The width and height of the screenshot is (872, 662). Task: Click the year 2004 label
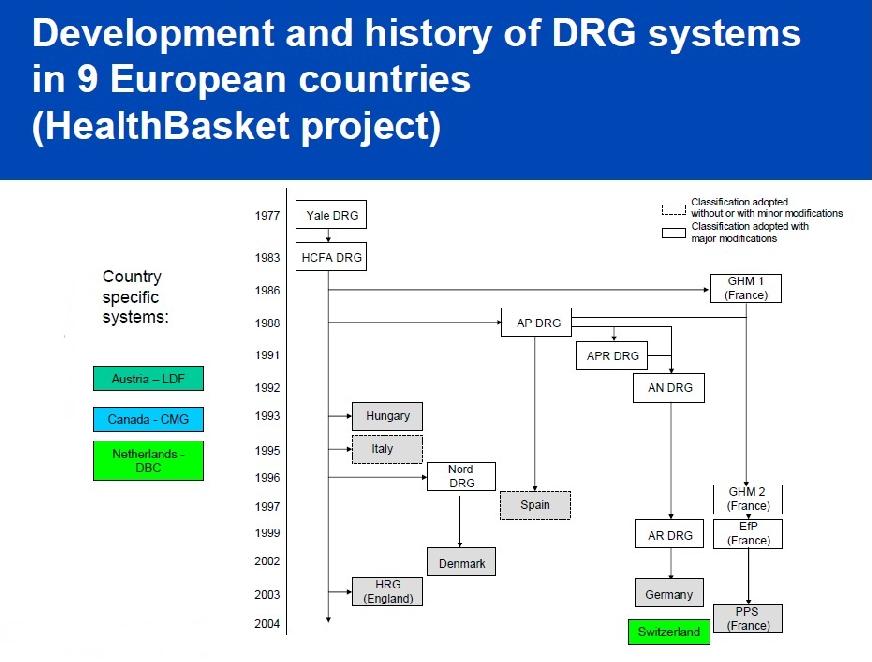point(267,624)
